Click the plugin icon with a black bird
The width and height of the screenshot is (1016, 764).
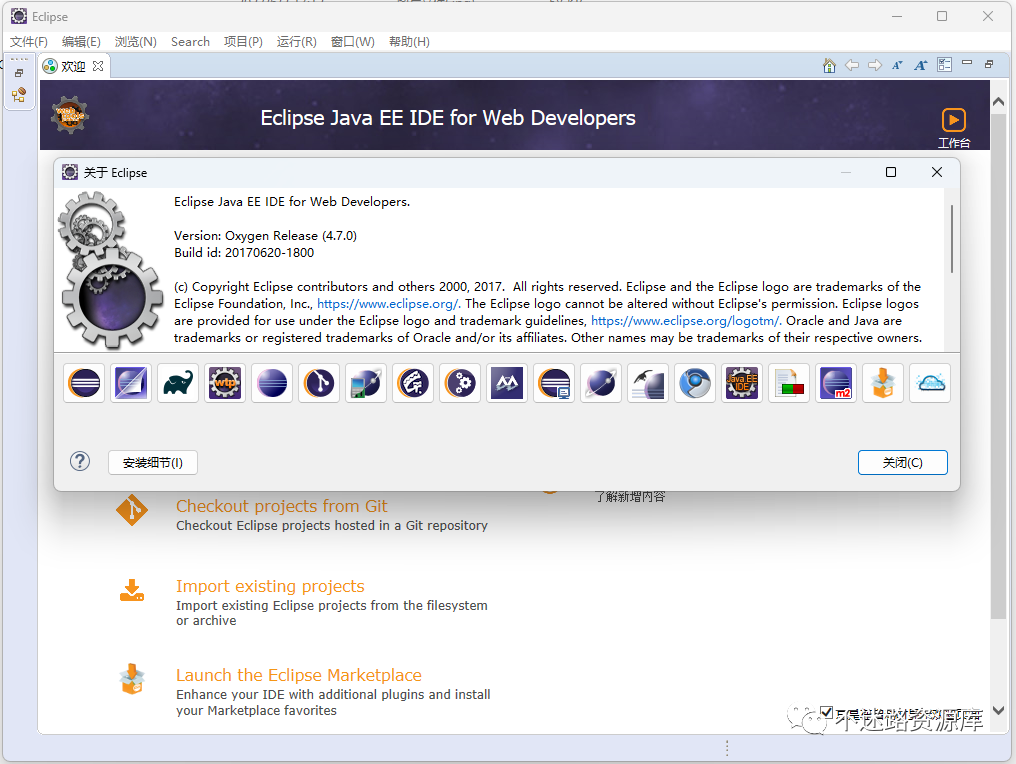tap(648, 383)
